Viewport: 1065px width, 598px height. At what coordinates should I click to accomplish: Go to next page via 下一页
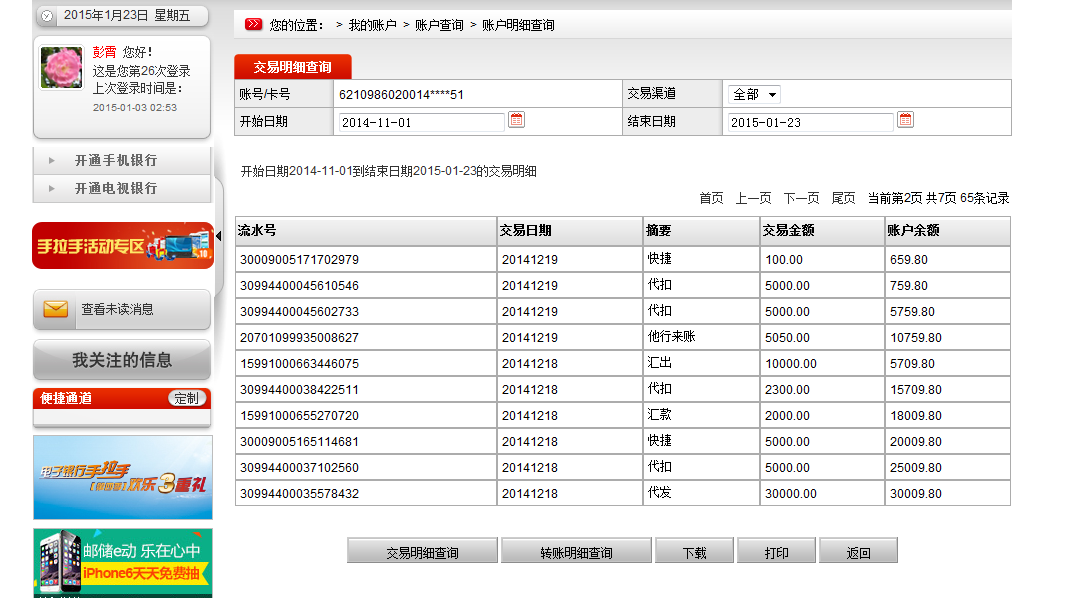801,198
